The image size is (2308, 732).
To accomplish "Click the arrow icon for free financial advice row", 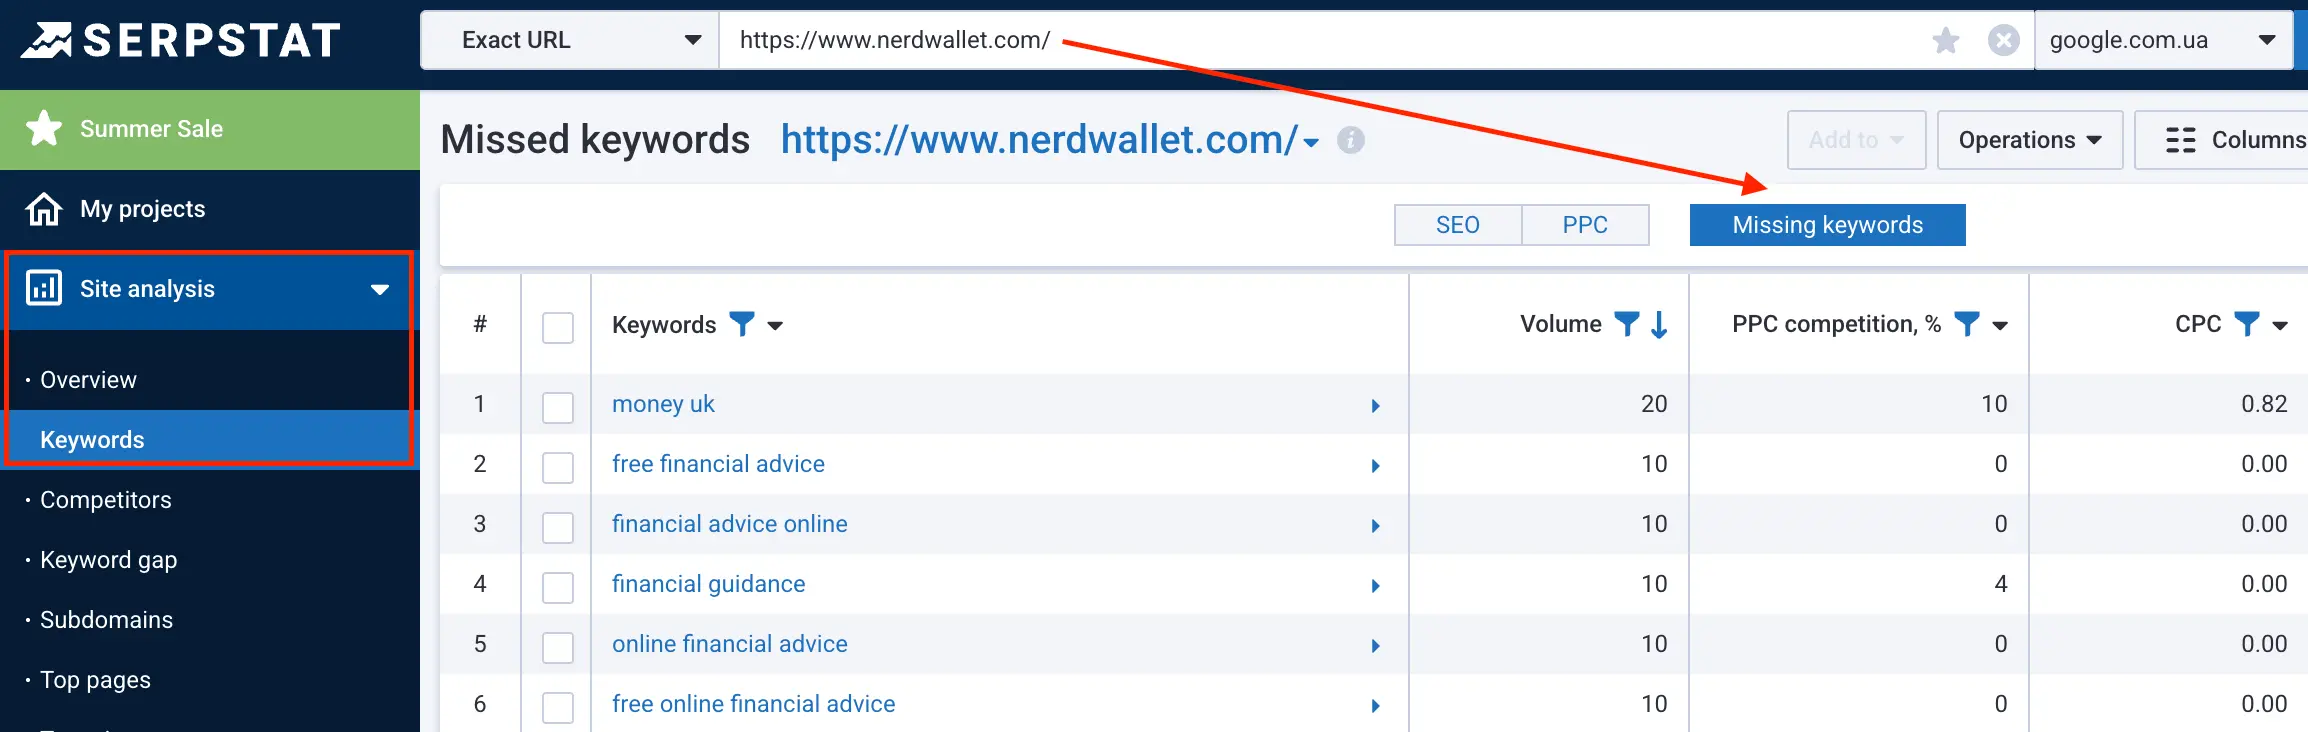I will tap(1376, 466).
